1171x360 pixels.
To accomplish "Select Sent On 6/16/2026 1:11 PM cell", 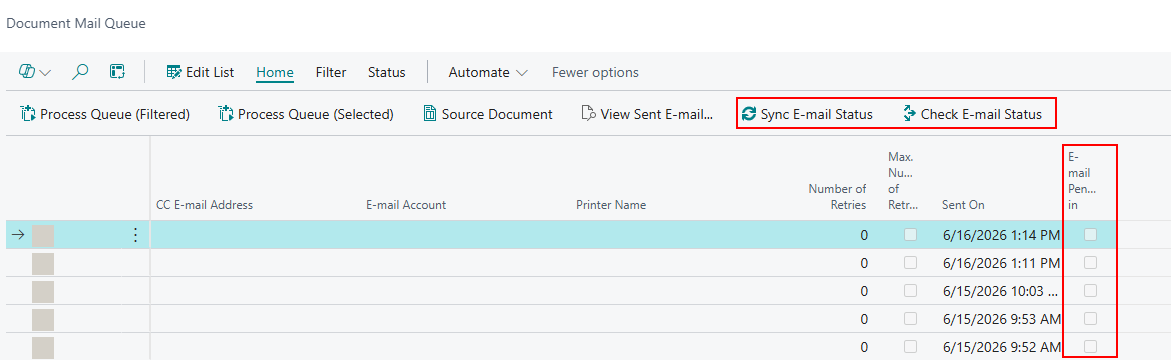I will pos(1001,263).
